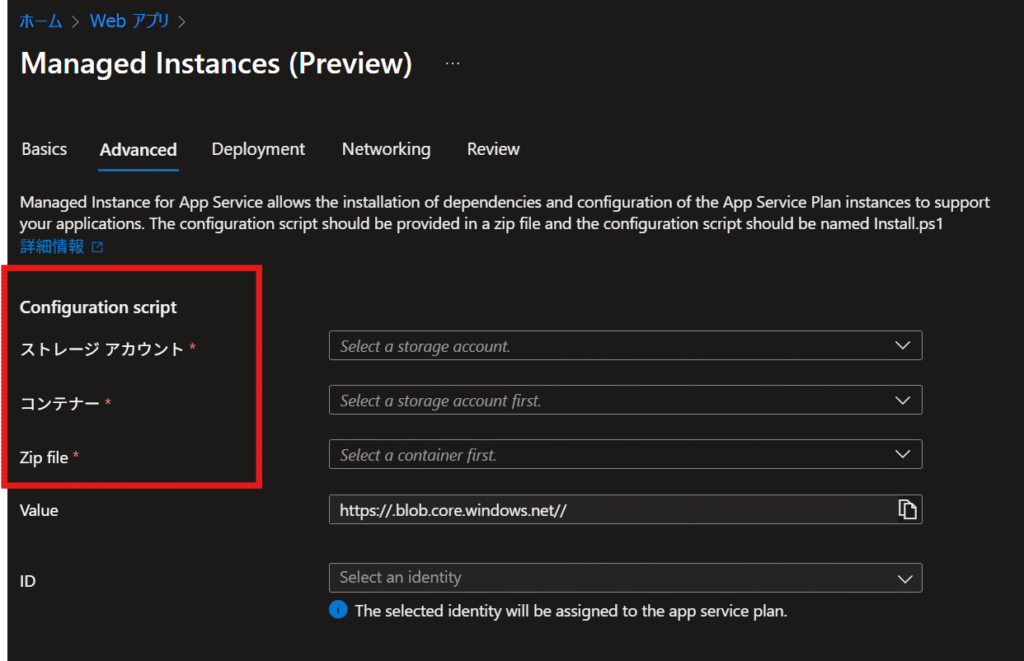The width and height of the screenshot is (1024, 661).
Task: Open the 詳細情報 link
Action: point(52,247)
